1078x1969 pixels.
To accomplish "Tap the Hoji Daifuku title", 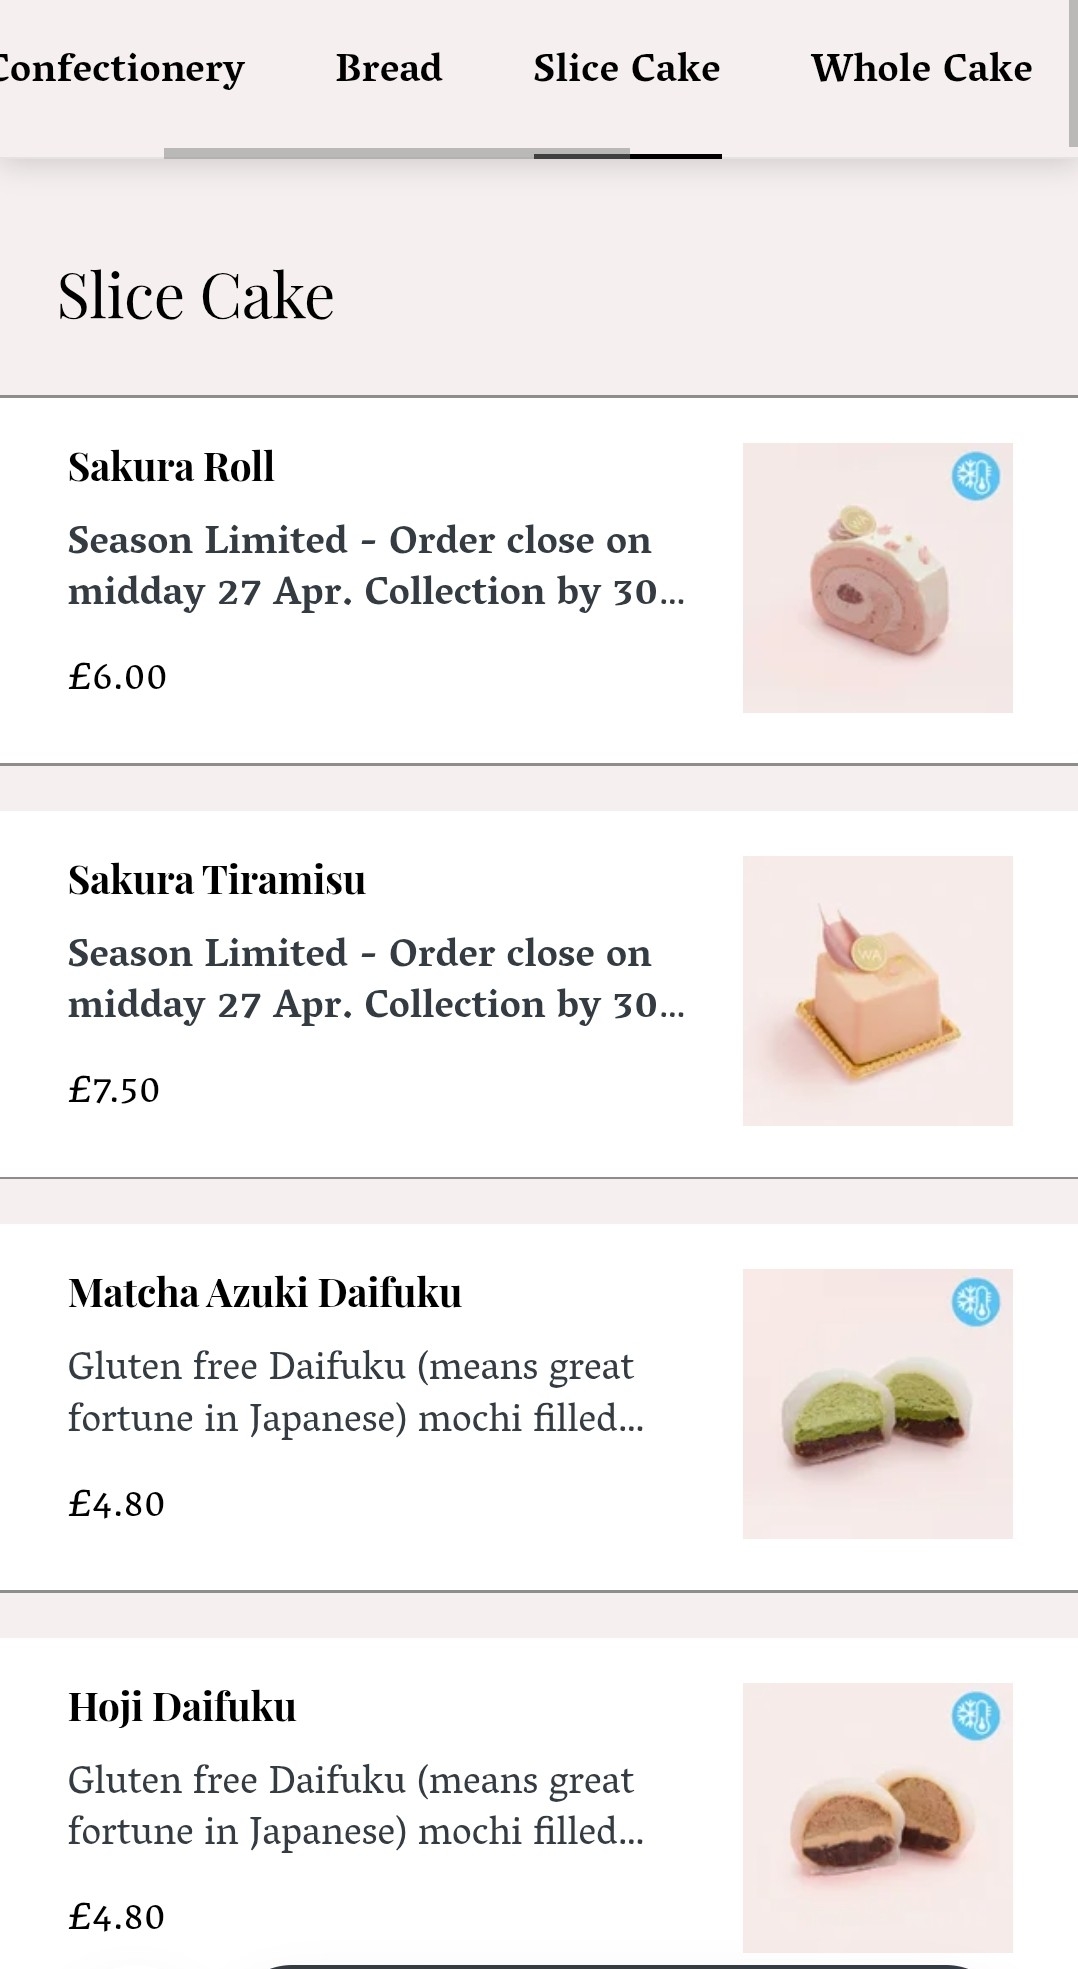I will click(x=182, y=1707).
